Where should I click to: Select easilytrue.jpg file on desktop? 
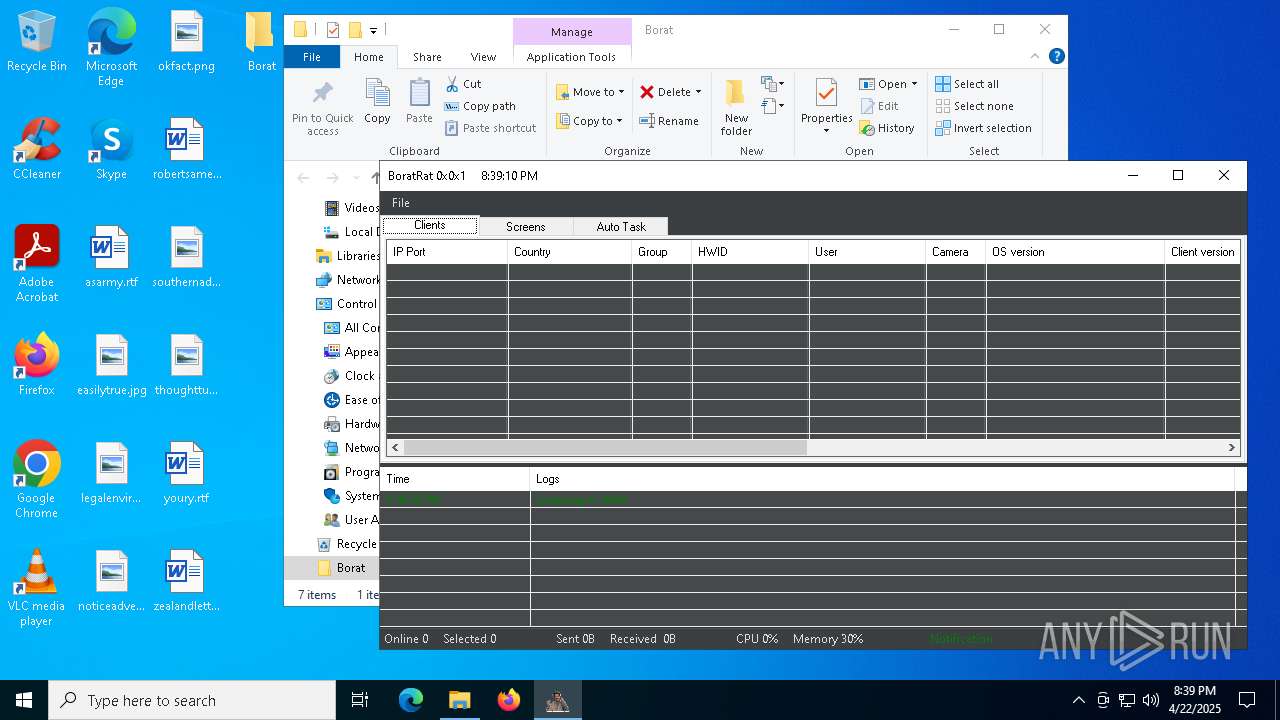(111, 365)
